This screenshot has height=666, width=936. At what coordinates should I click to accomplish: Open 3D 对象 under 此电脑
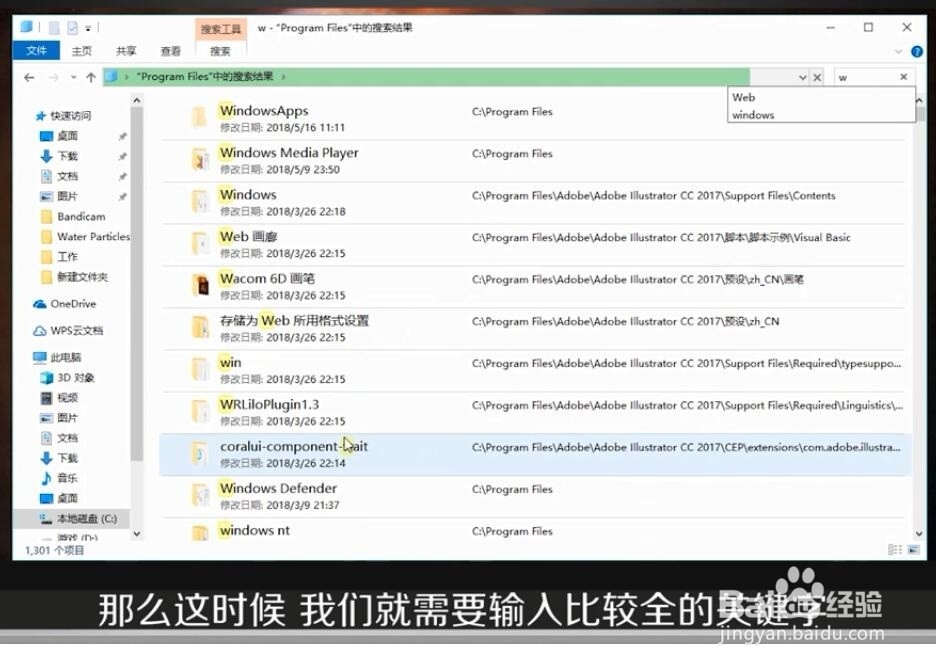pos(76,378)
